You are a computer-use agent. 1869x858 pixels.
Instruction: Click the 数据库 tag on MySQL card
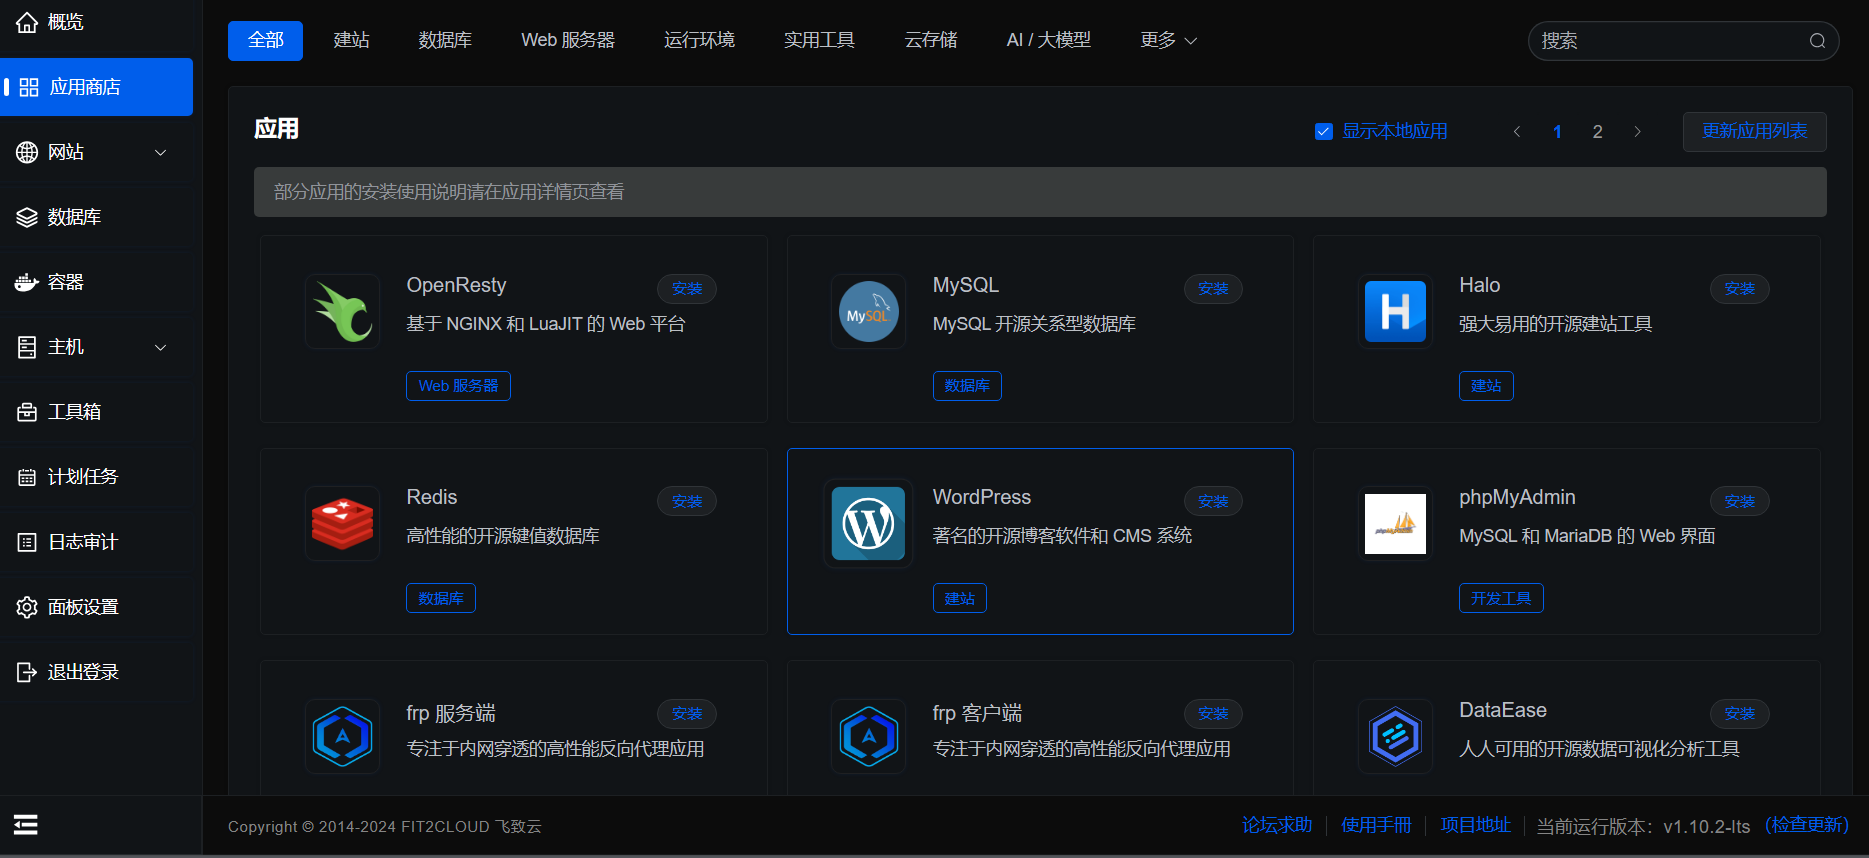point(967,386)
